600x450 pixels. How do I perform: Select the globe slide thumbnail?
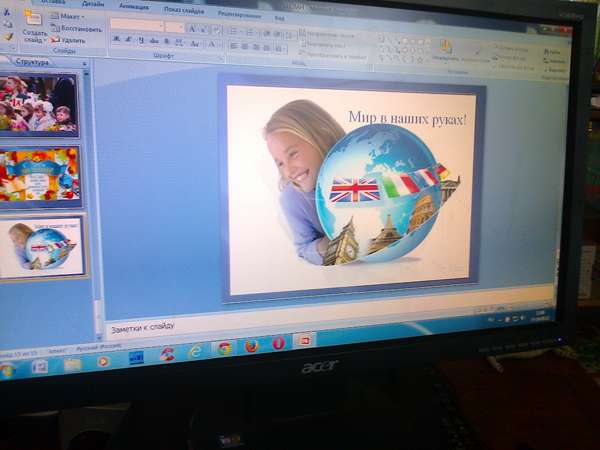click(x=41, y=246)
